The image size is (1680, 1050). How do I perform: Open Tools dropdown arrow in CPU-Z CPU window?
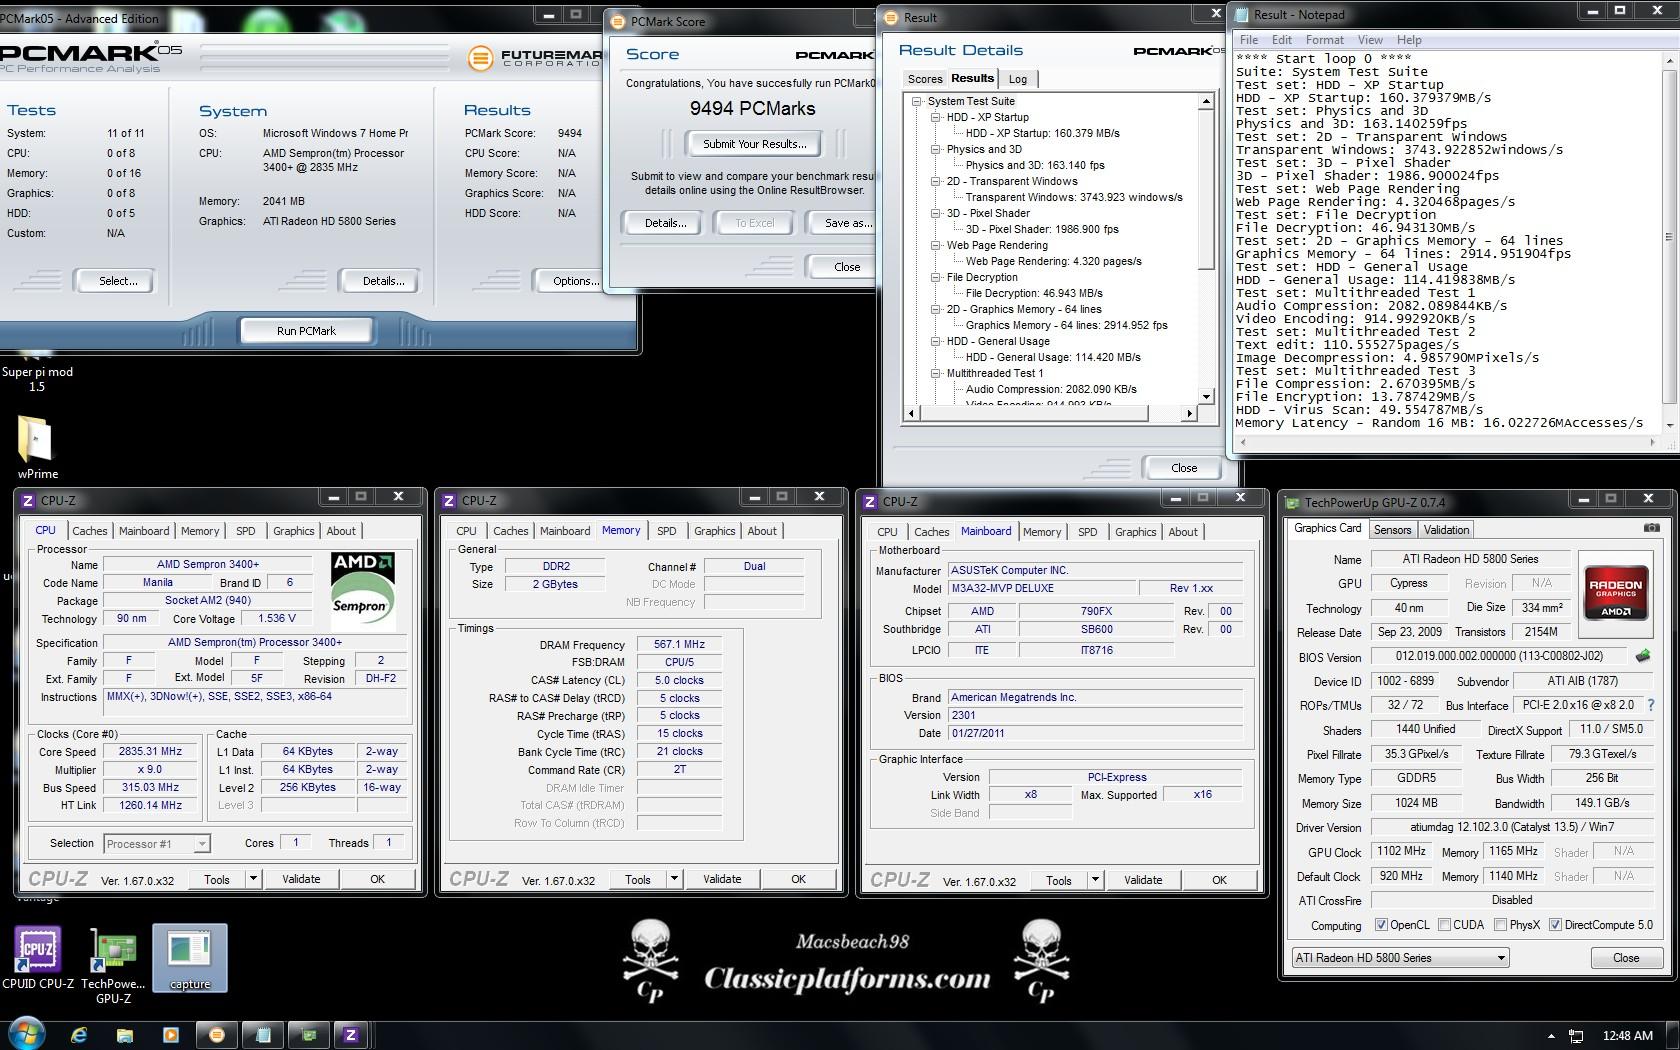click(253, 879)
